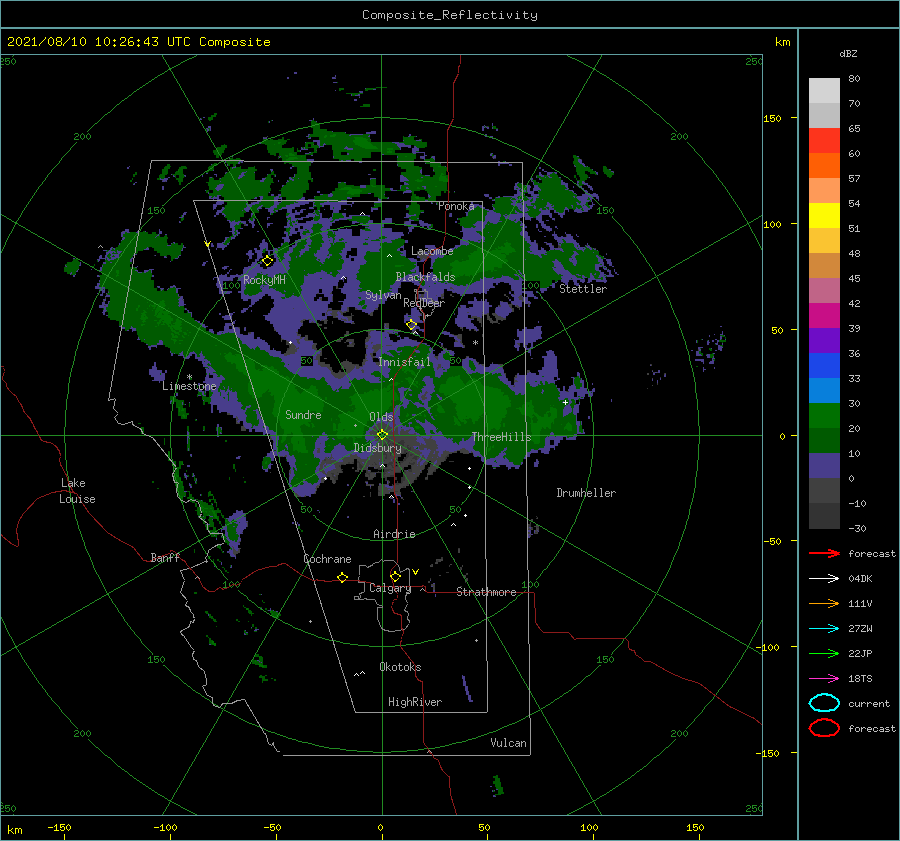Click the dBZ legend heading
Image resolution: width=900 pixels, height=841 pixels.
[848, 54]
